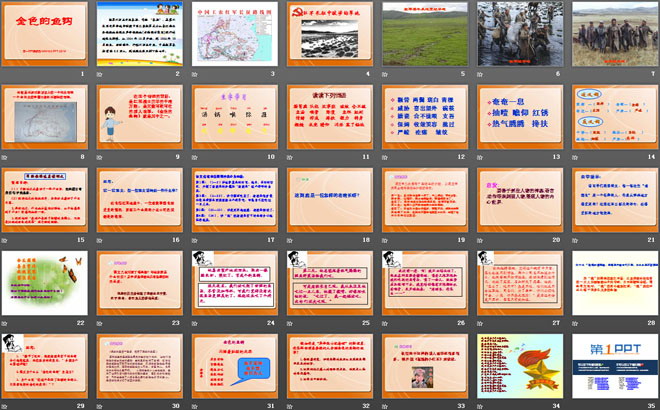Click the animation star icon under slide 31
The width and height of the screenshot is (660, 410).
[194, 406]
